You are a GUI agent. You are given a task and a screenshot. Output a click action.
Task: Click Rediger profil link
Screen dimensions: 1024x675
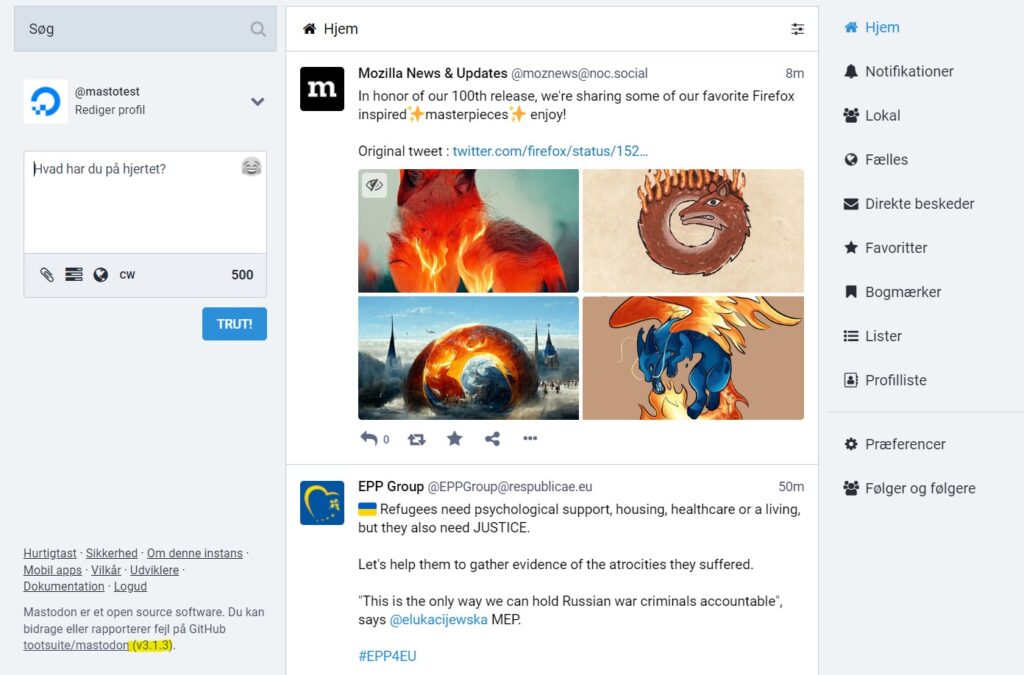tap(110, 110)
